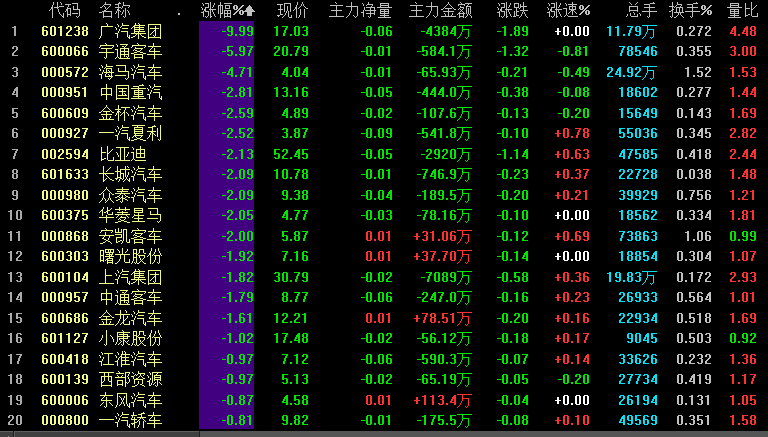Click total volume 24.92万

pos(632,73)
